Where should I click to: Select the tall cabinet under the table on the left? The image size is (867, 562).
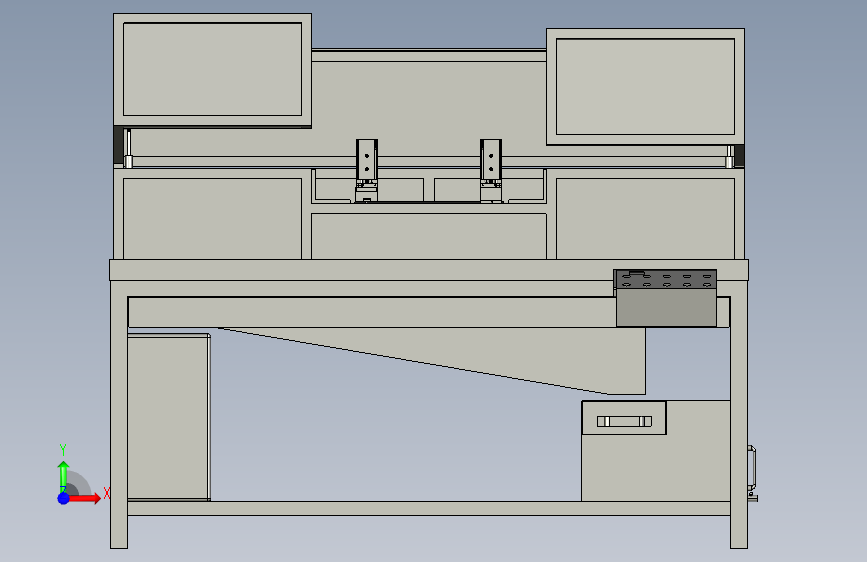pos(169,417)
